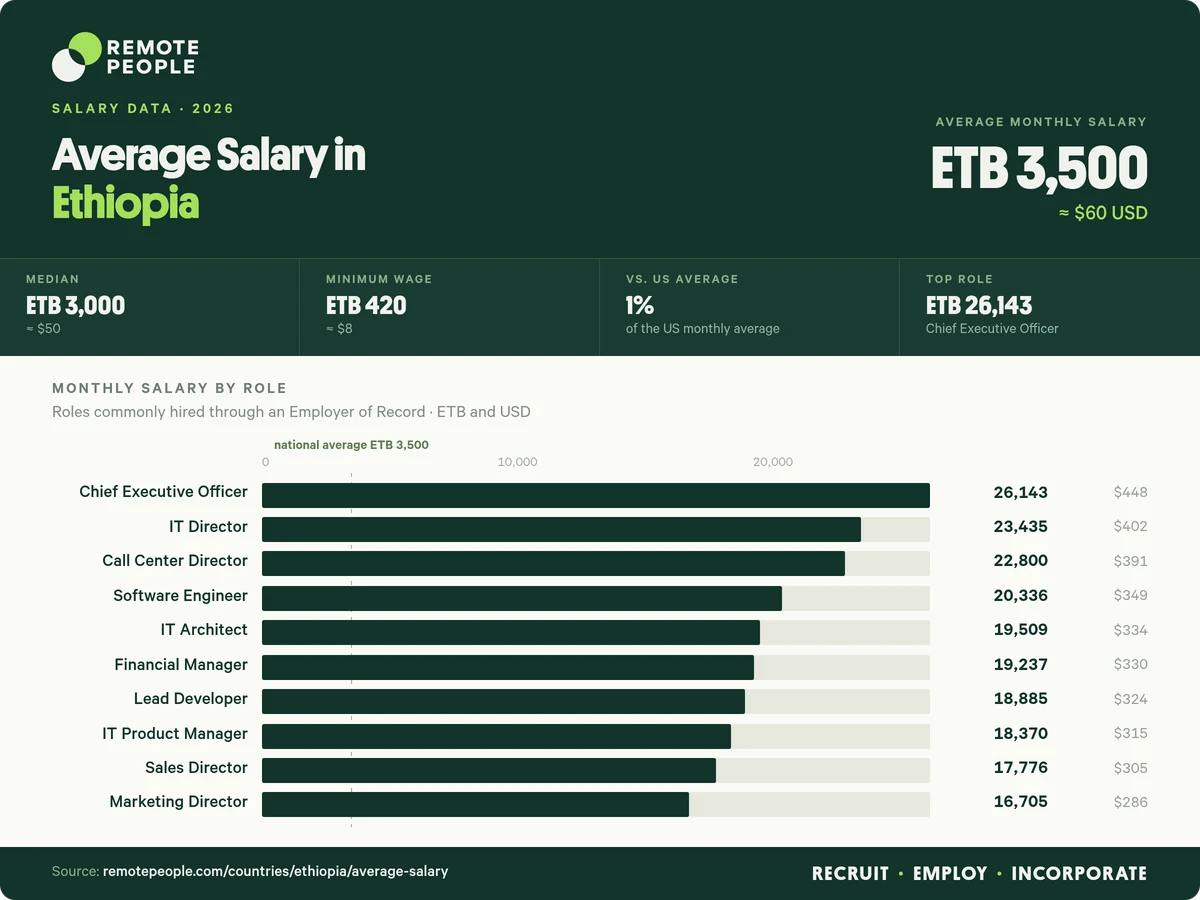Viewport: 1200px width, 900px height.
Task: Click the '$315' USD amount
Action: pos(1131,734)
